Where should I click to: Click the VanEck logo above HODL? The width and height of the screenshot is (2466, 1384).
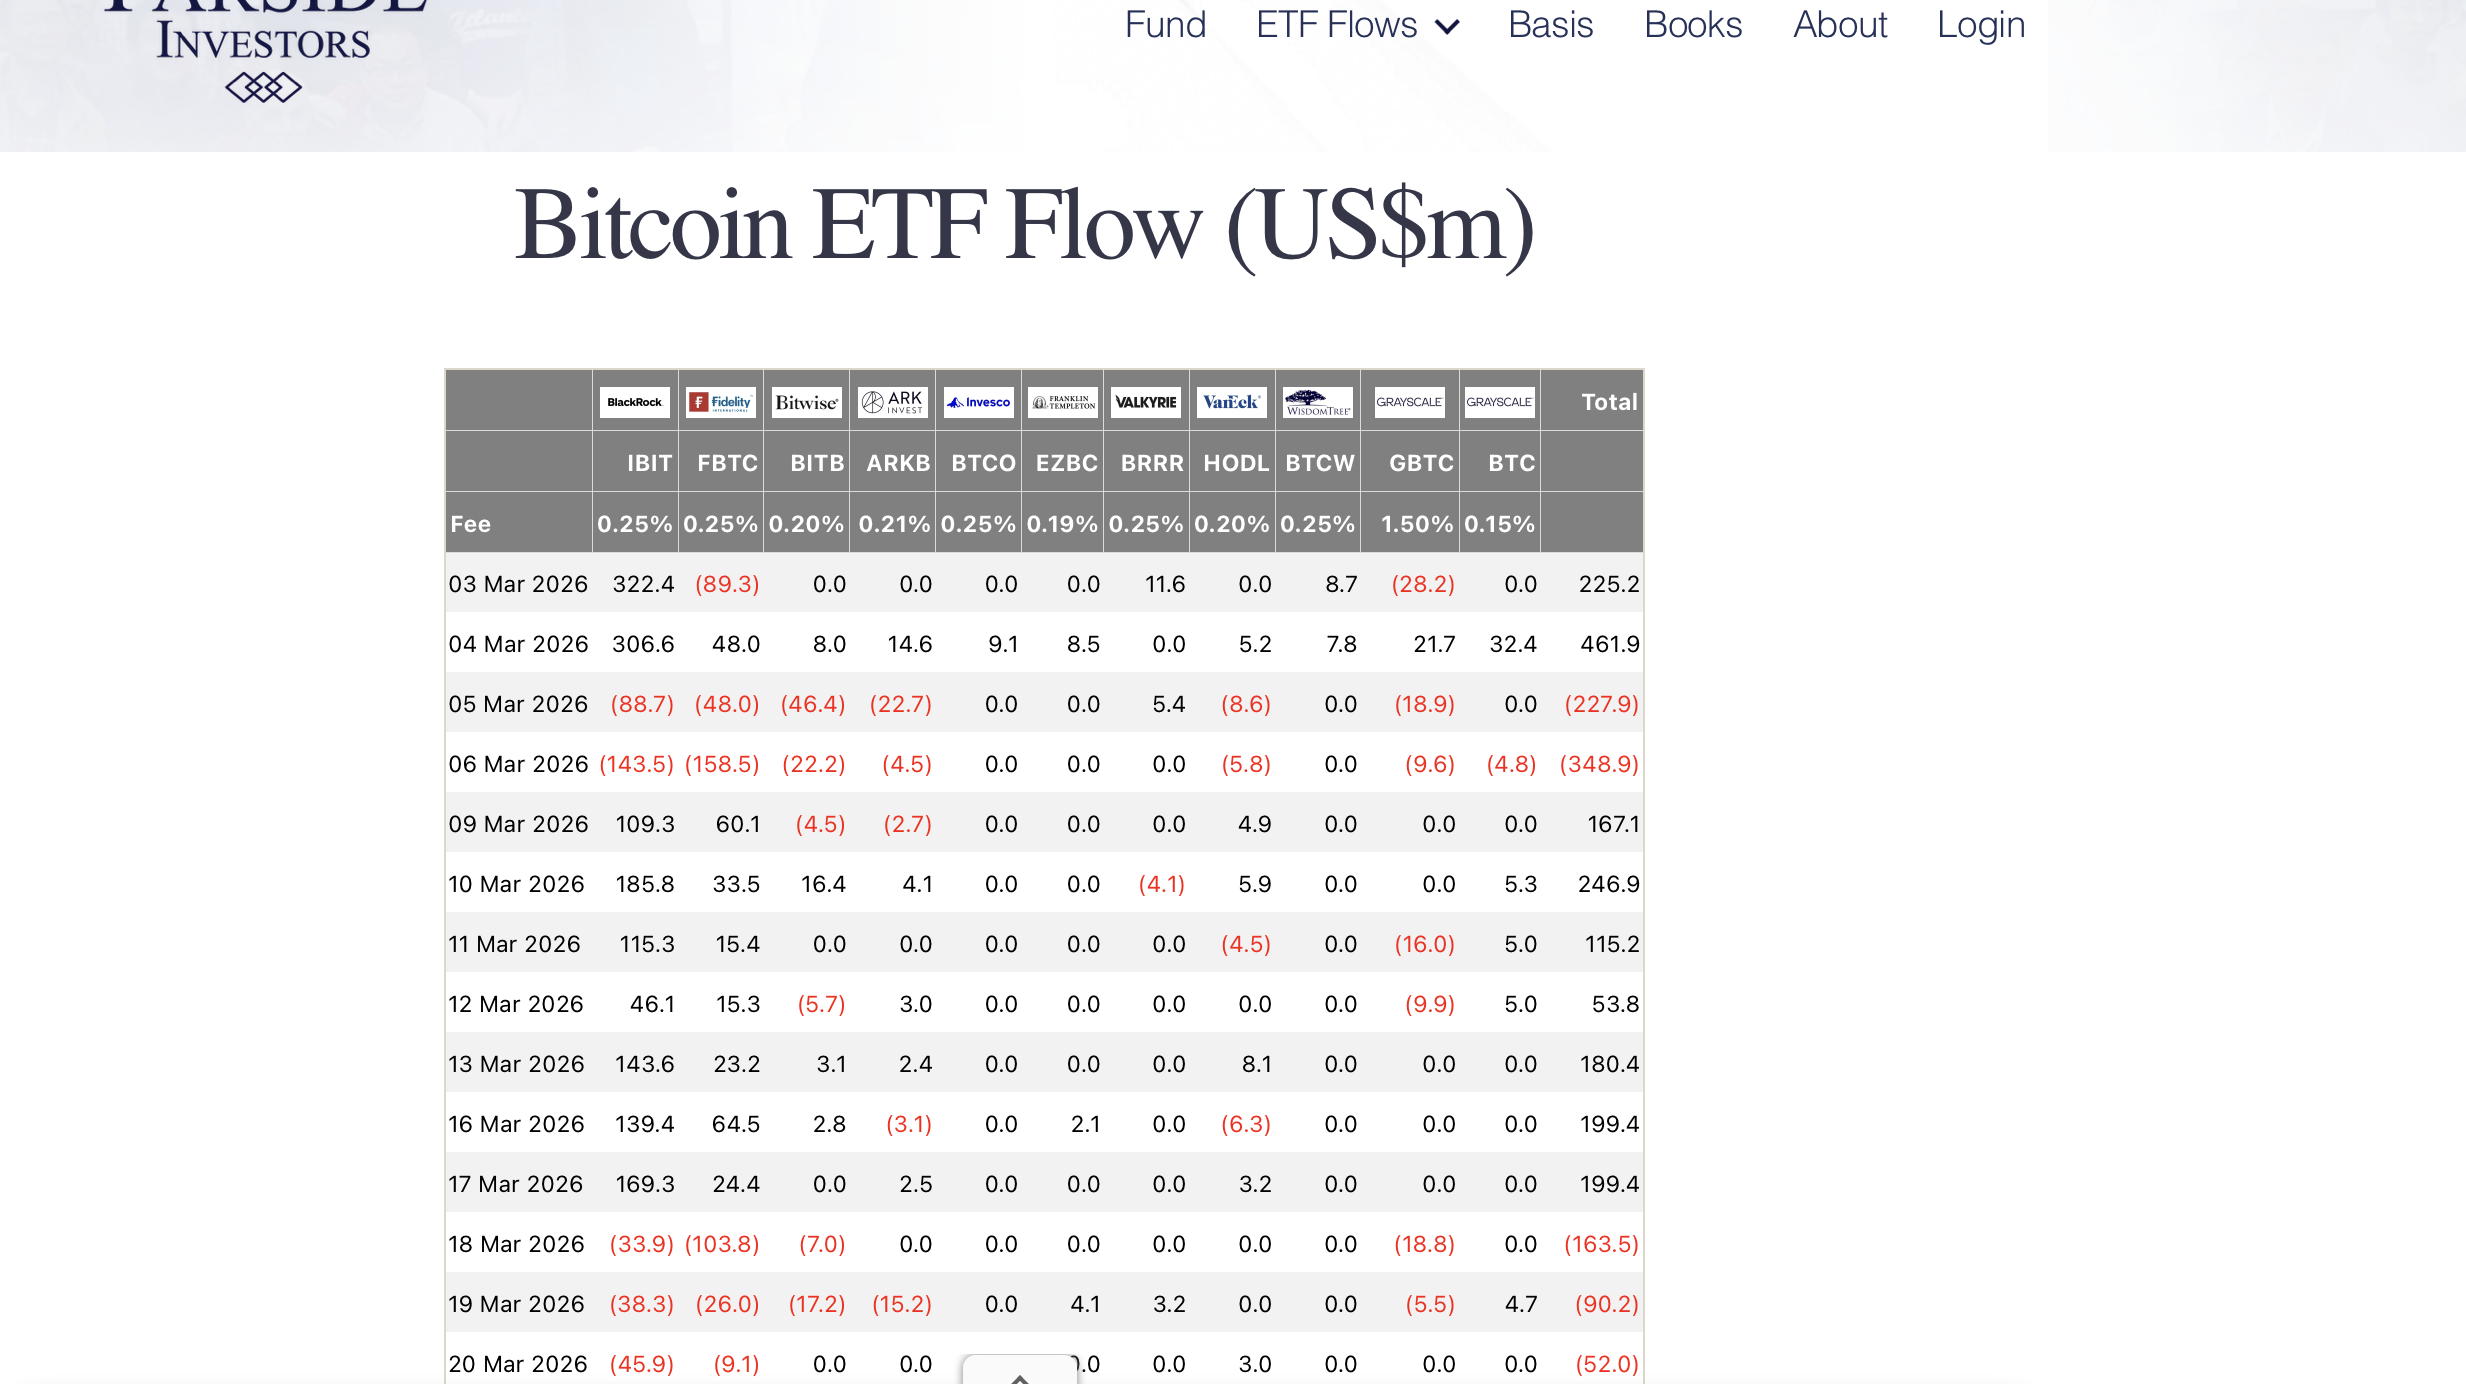1231,402
